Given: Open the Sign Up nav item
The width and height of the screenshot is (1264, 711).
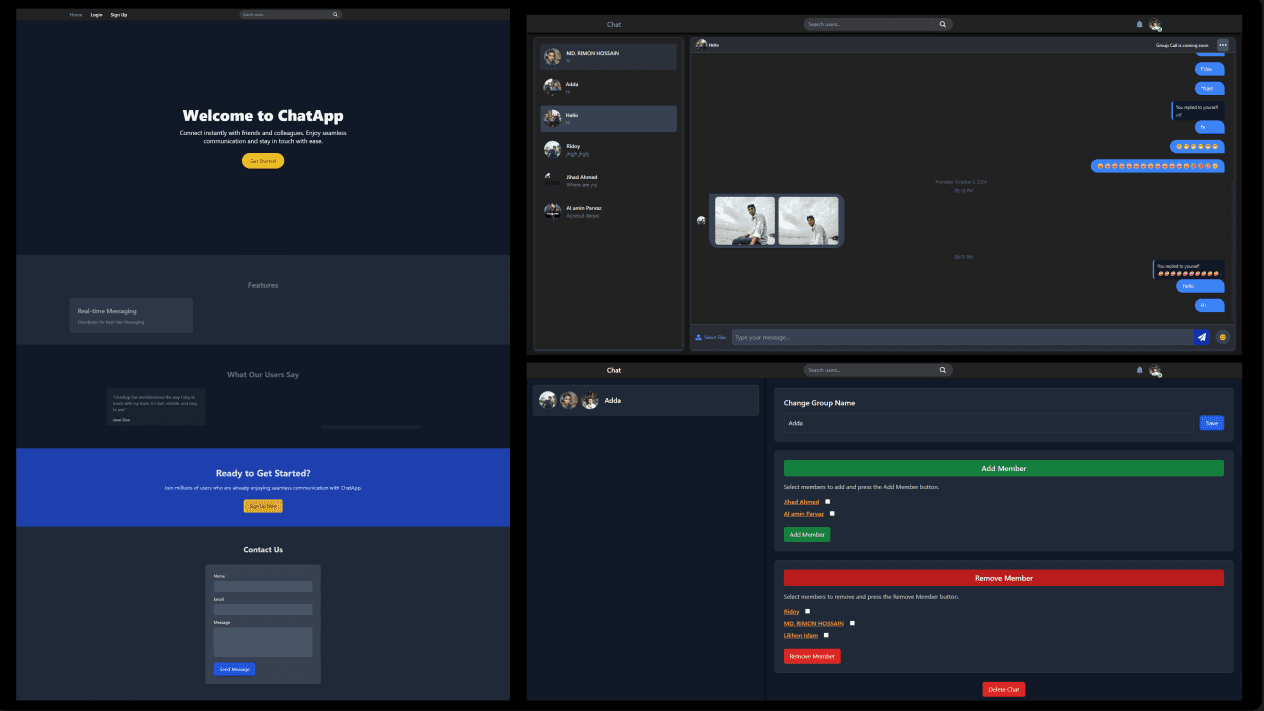Looking at the screenshot, I should coord(119,15).
